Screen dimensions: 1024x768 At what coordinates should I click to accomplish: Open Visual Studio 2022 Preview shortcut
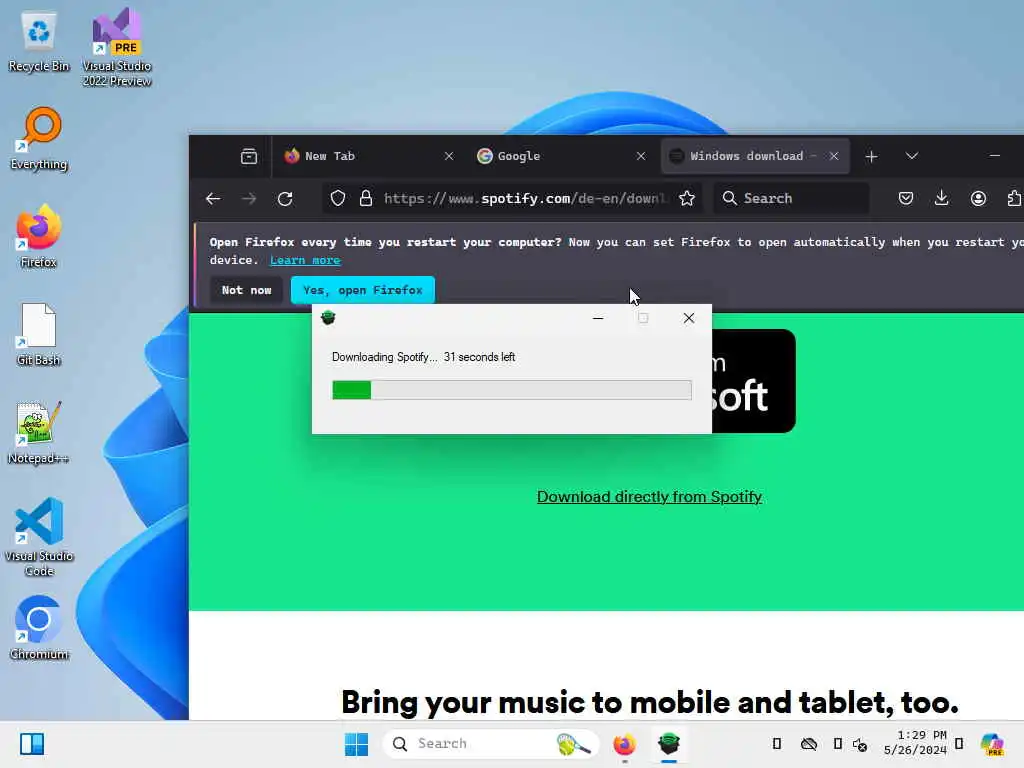point(117,47)
